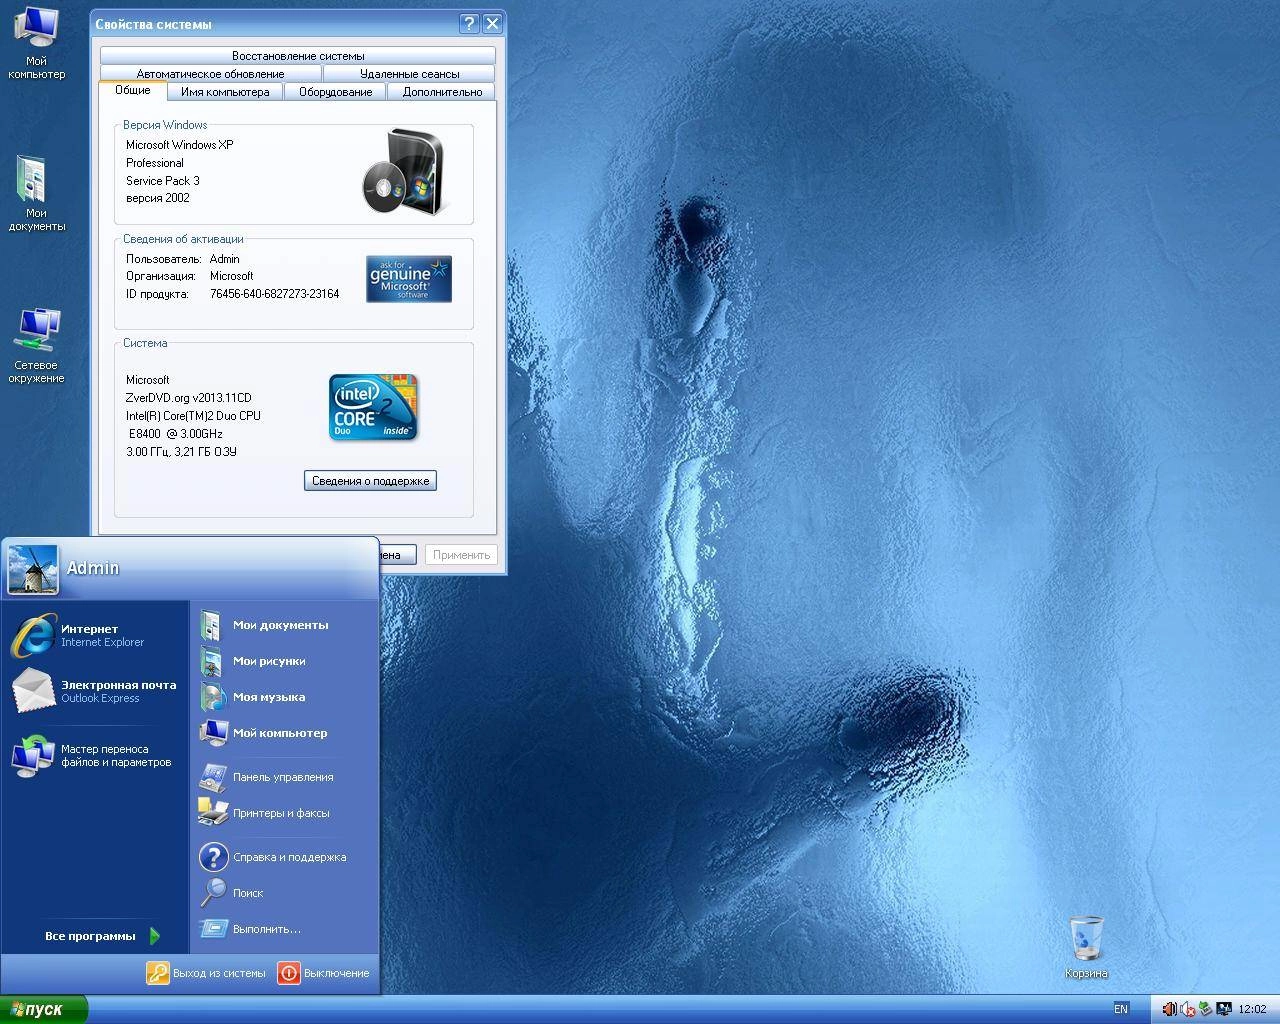
Task: Switch to Дополнительно tab
Action: [x=442, y=92]
